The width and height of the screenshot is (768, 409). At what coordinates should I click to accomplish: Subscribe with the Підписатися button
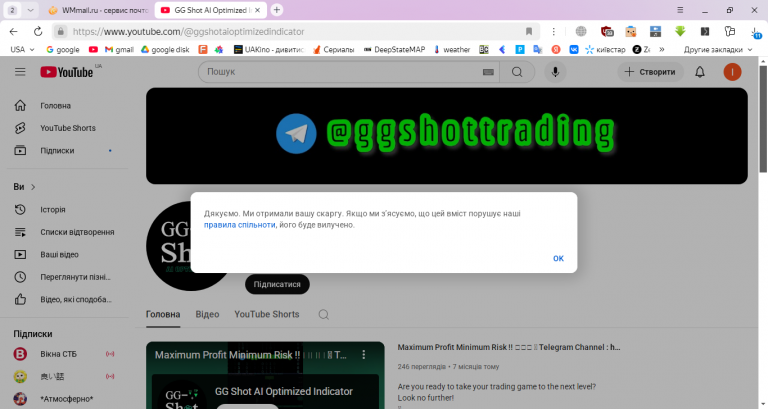(x=277, y=284)
